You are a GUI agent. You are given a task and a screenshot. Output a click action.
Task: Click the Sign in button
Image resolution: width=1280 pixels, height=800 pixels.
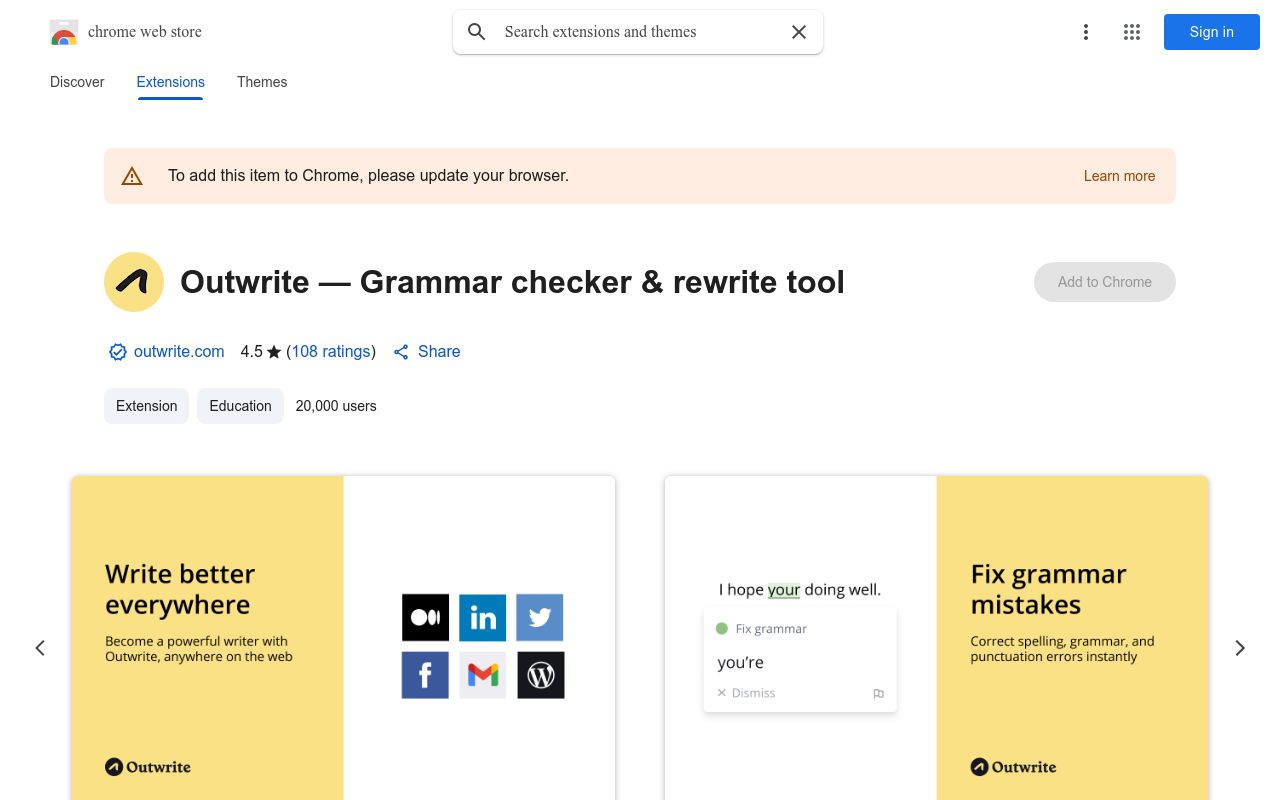tap(1212, 32)
